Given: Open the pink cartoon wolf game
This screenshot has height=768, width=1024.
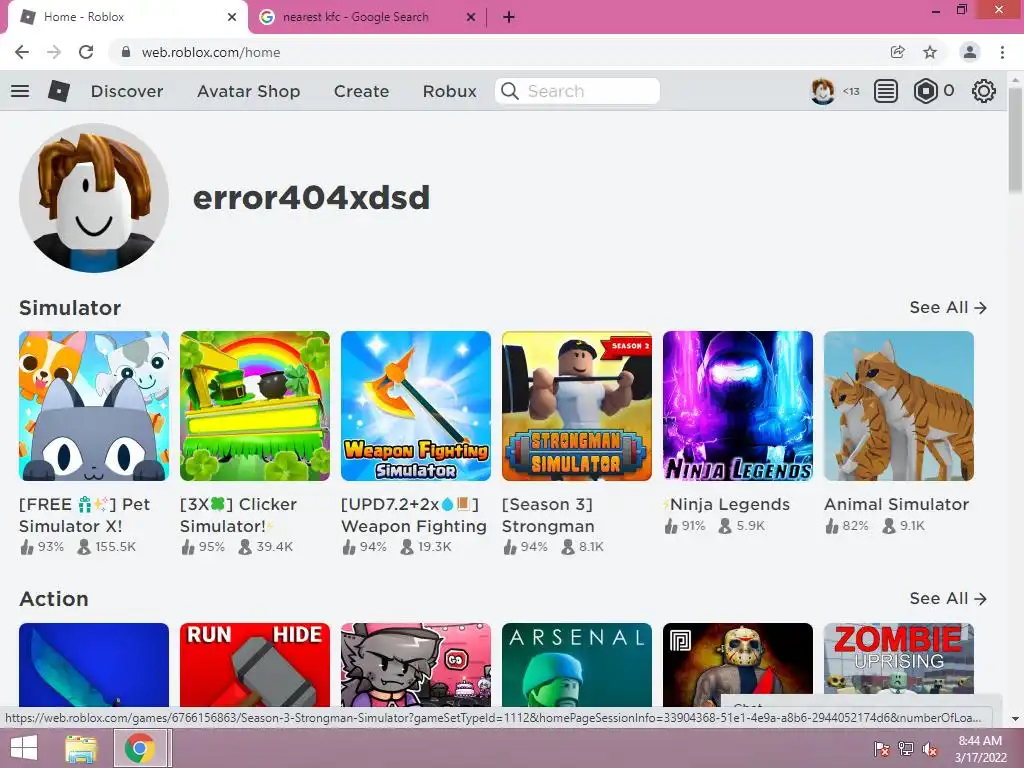Looking at the screenshot, I should (416, 665).
